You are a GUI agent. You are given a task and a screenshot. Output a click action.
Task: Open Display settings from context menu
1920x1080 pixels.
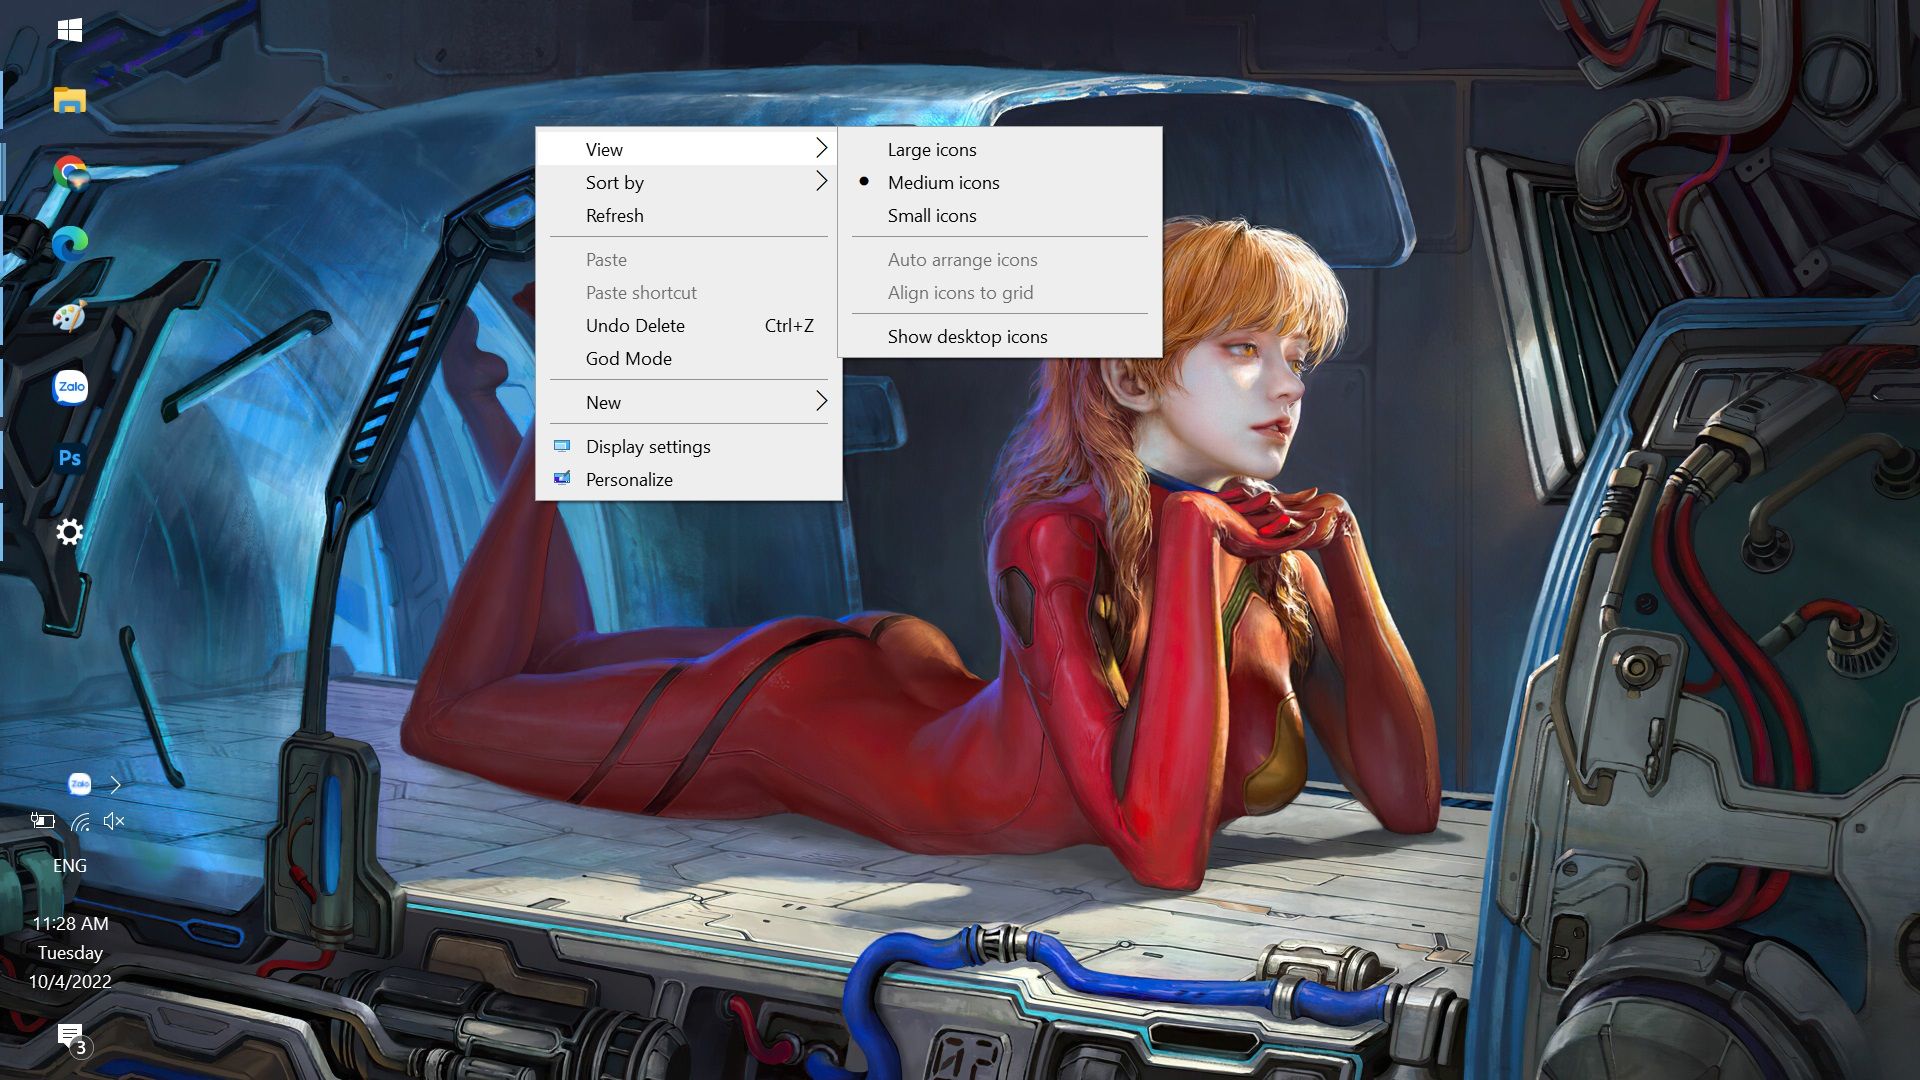689,446
